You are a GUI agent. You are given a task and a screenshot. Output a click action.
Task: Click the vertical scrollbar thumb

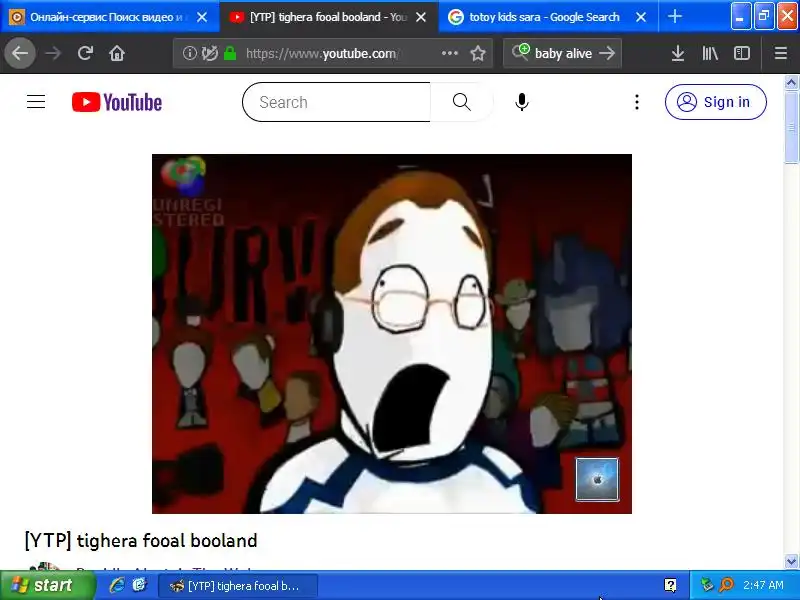791,127
